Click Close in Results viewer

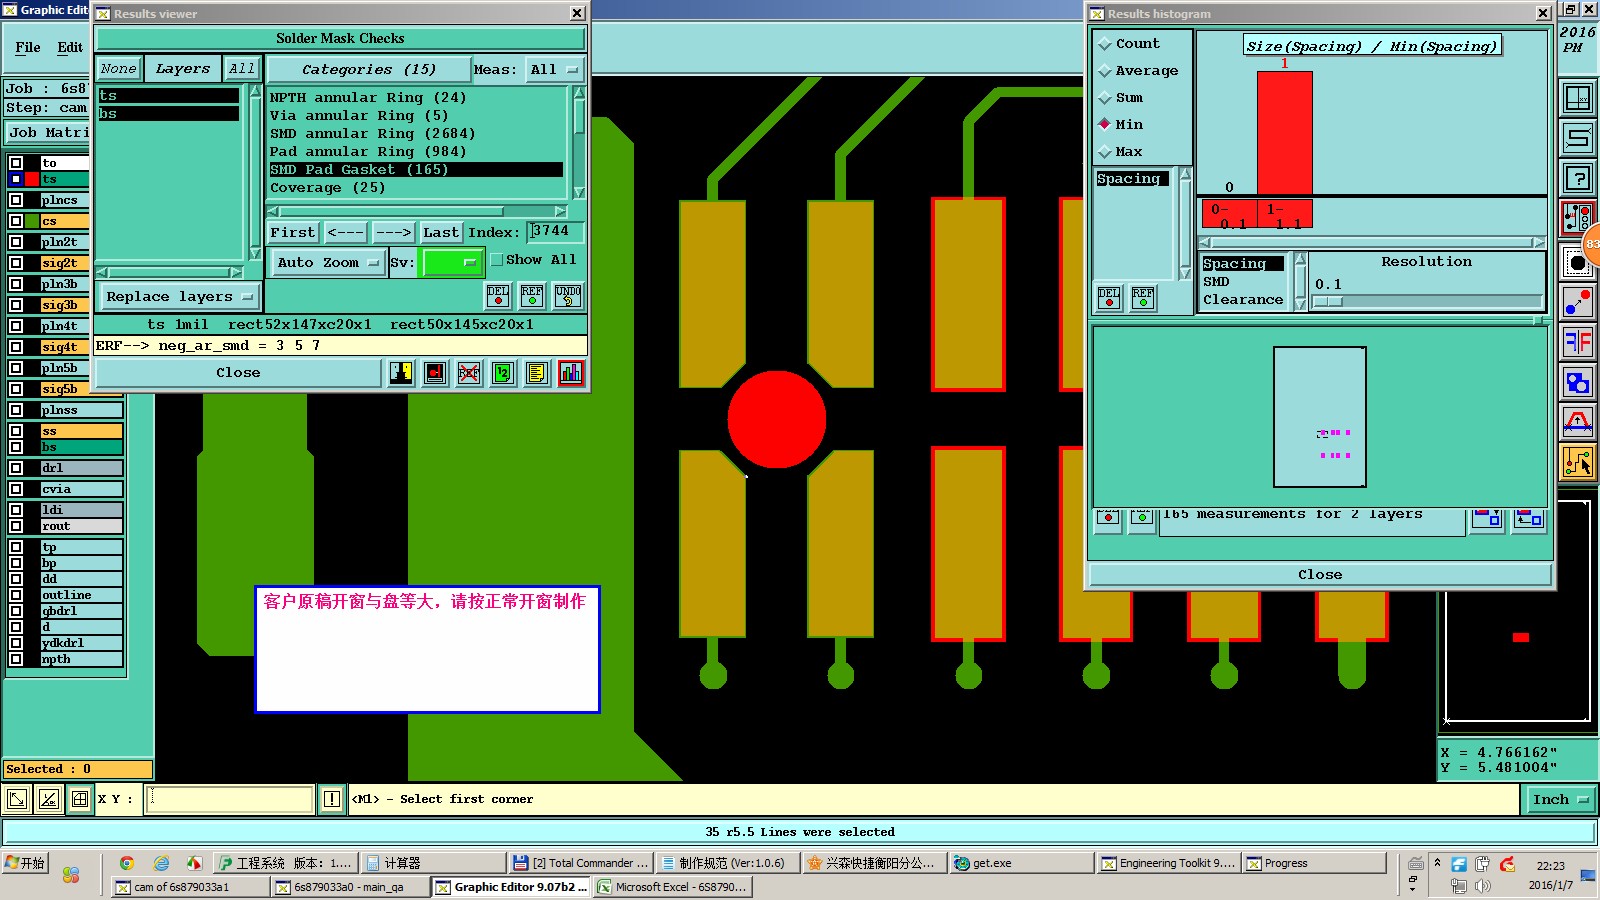(x=238, y=373)
